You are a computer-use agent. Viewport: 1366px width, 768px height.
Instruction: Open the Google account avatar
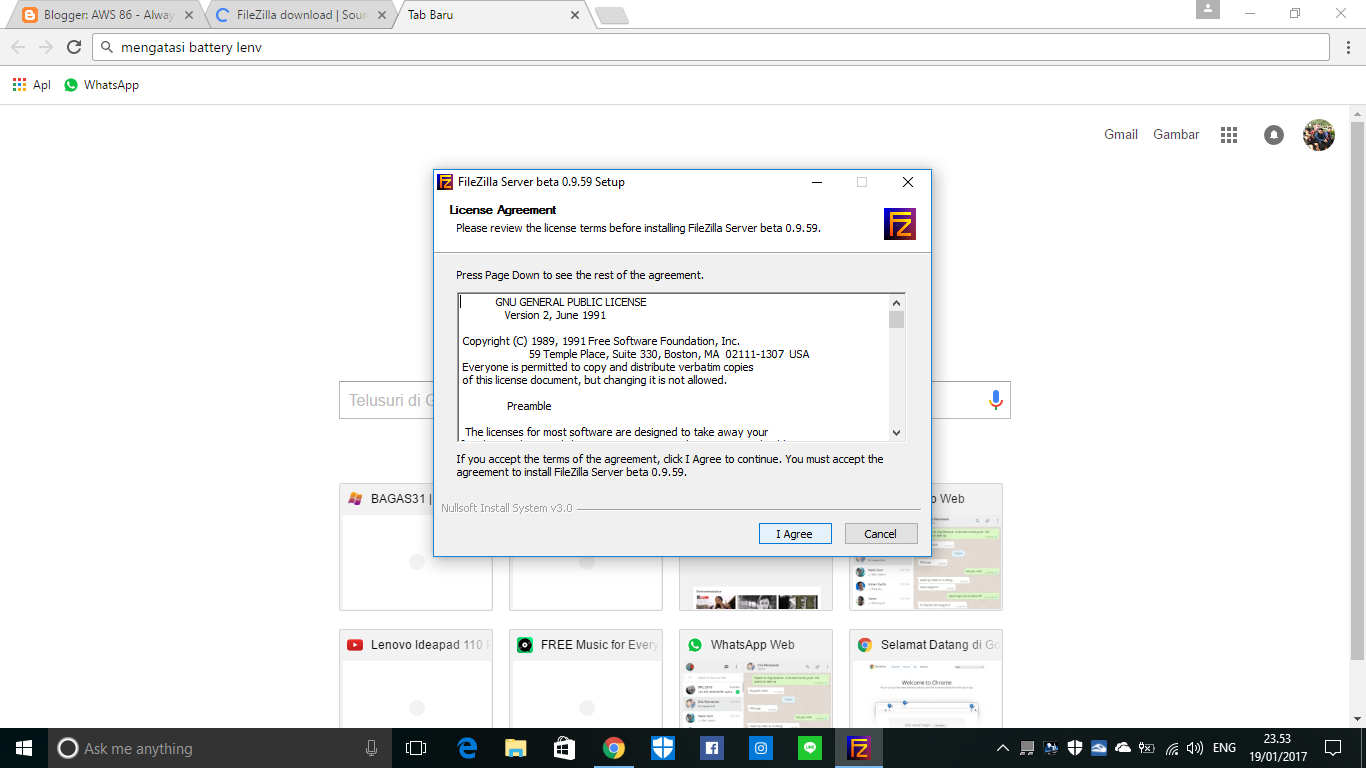click(1318, 135)
